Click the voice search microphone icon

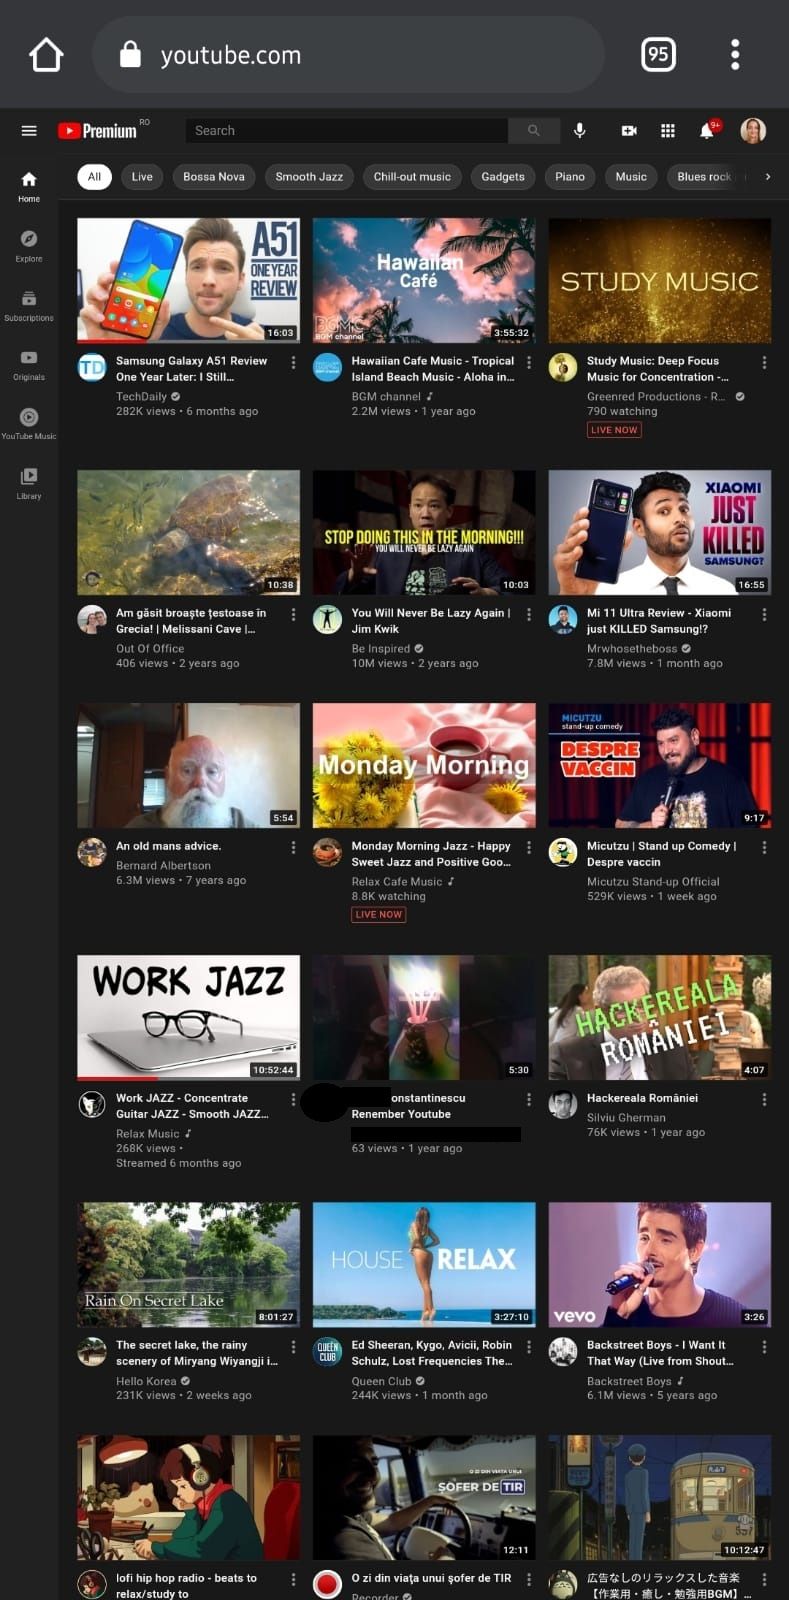pyautogui.click(x=579, y=131)
